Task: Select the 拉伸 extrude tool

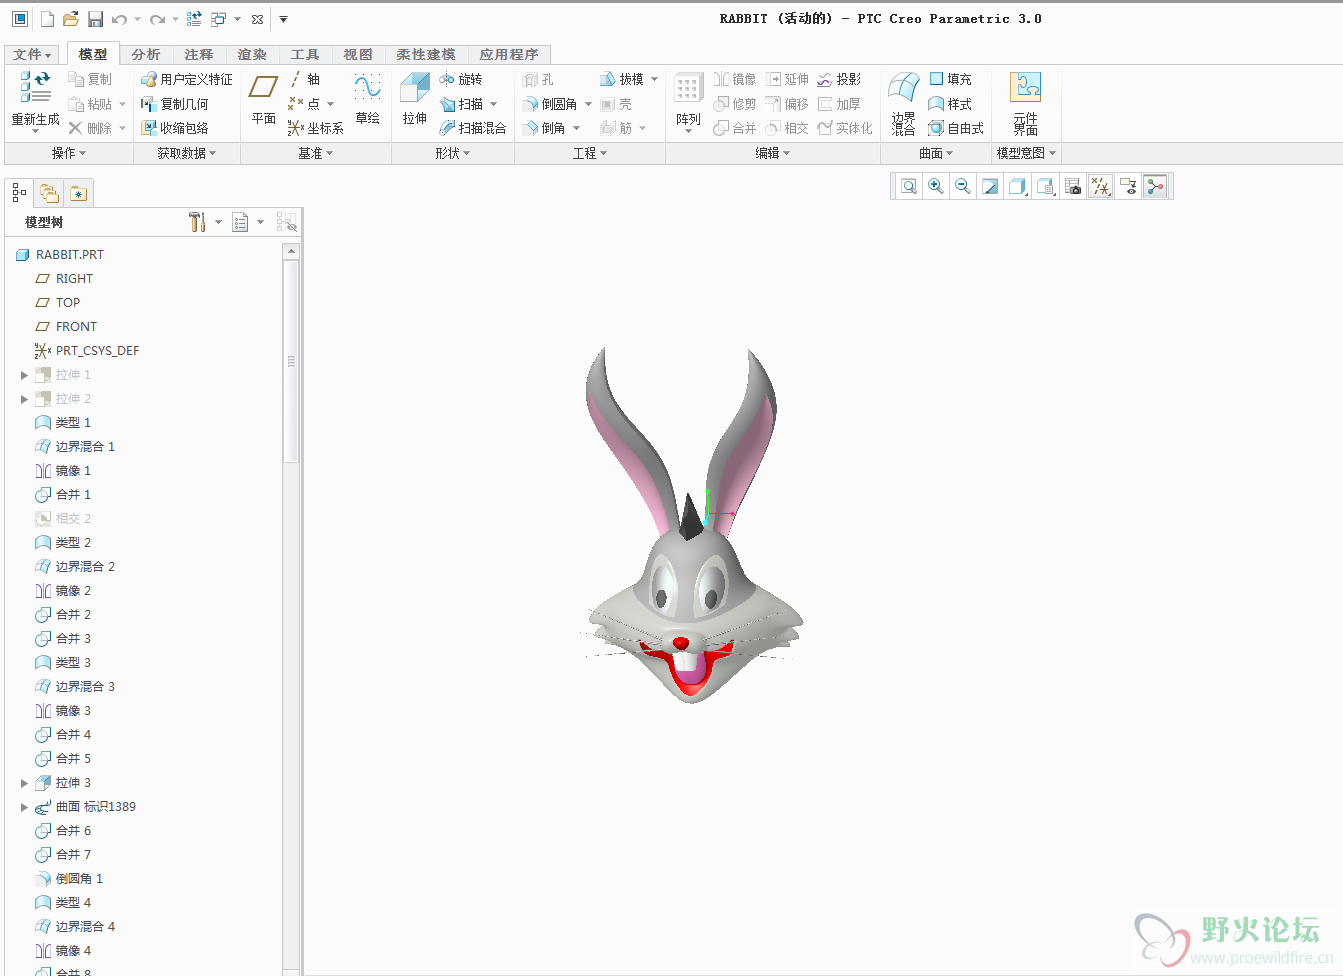Action: point(415,99)
